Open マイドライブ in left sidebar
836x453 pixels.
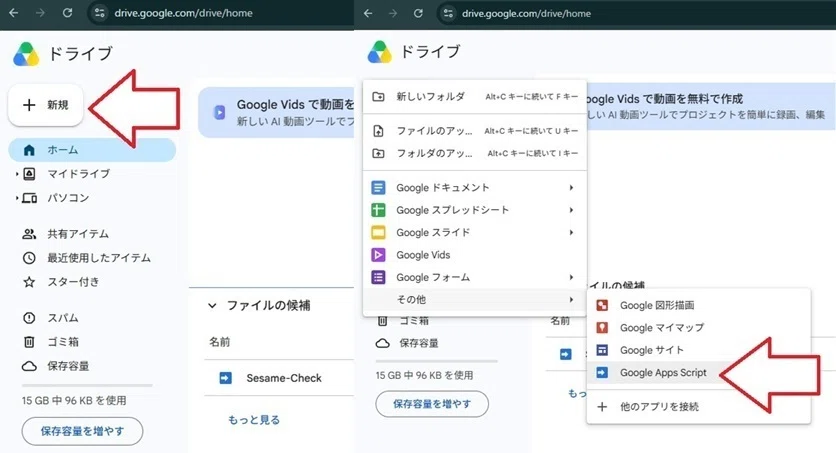pyautogui.click(x=78, y=174)
